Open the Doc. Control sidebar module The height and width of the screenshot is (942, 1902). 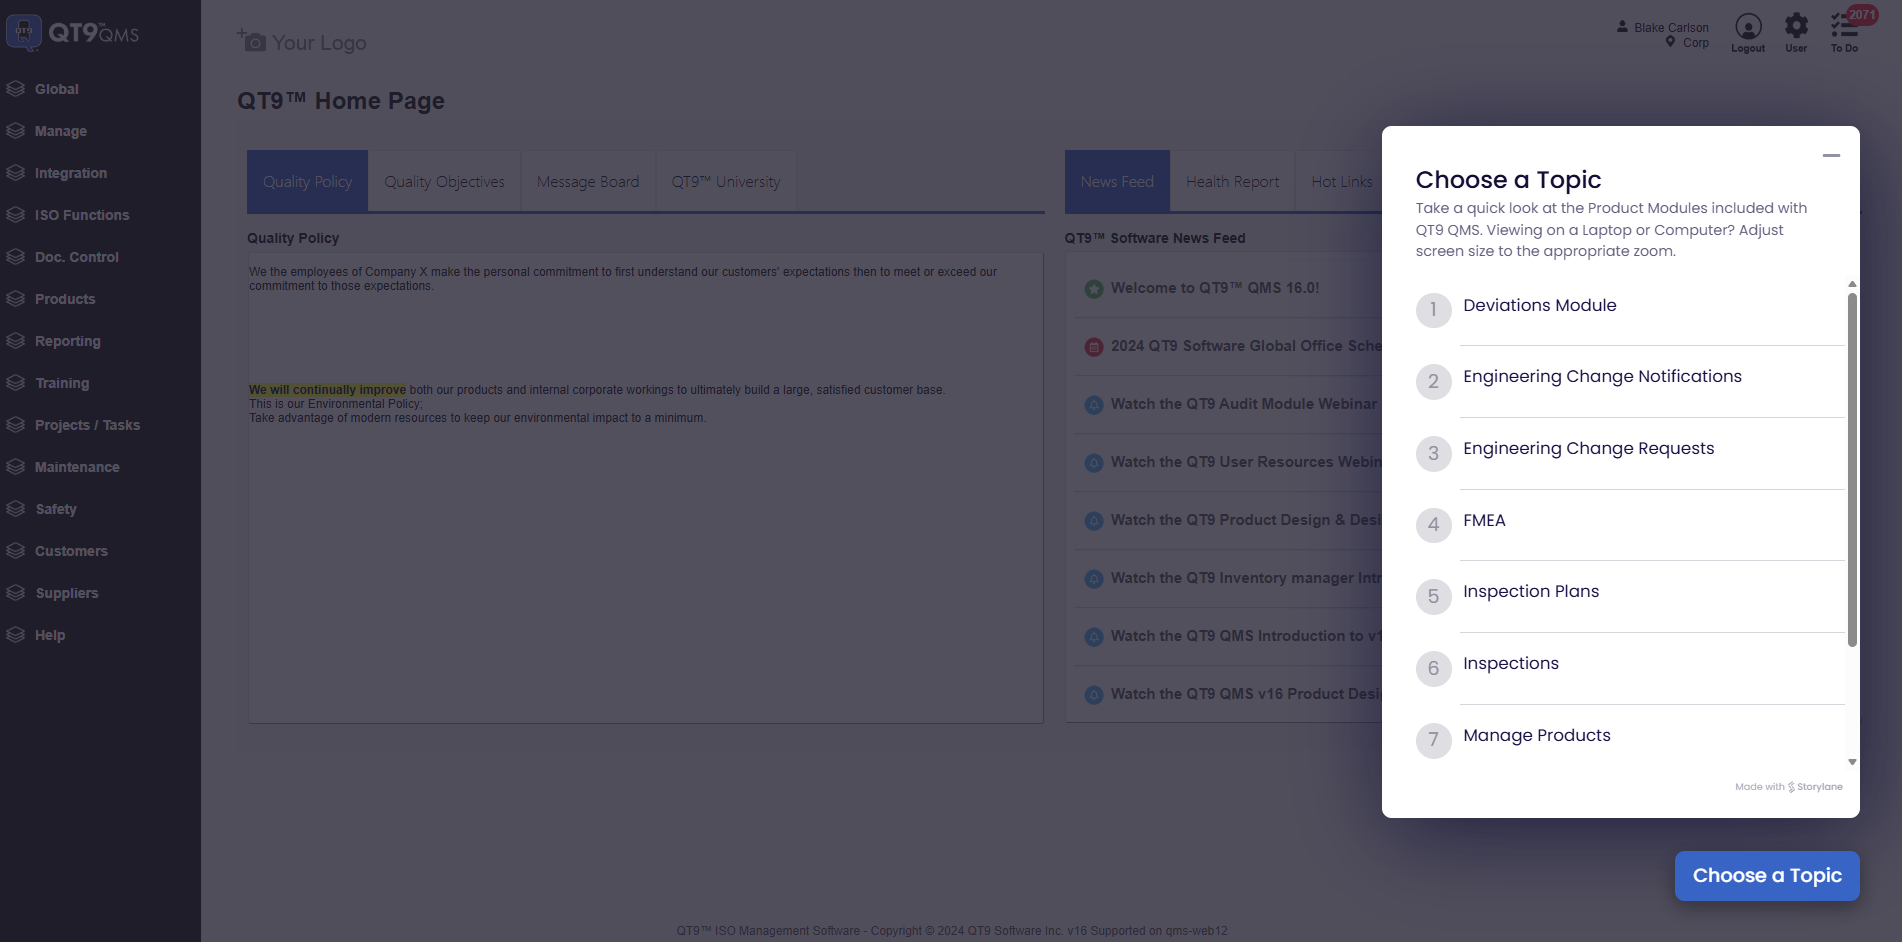click(75, 257)
